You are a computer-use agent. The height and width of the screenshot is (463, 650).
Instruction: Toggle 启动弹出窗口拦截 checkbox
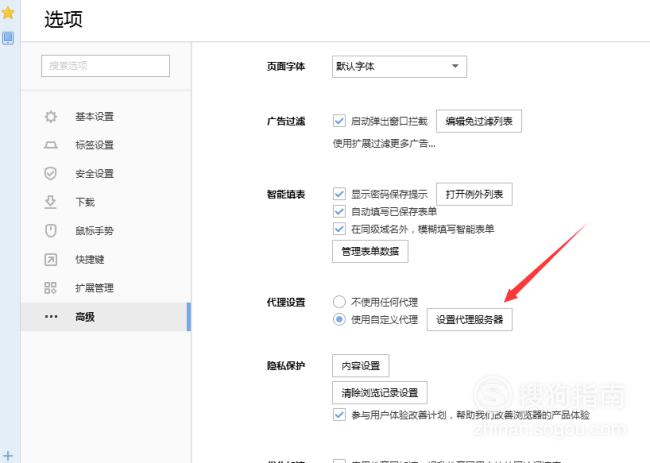coord(339,121)
